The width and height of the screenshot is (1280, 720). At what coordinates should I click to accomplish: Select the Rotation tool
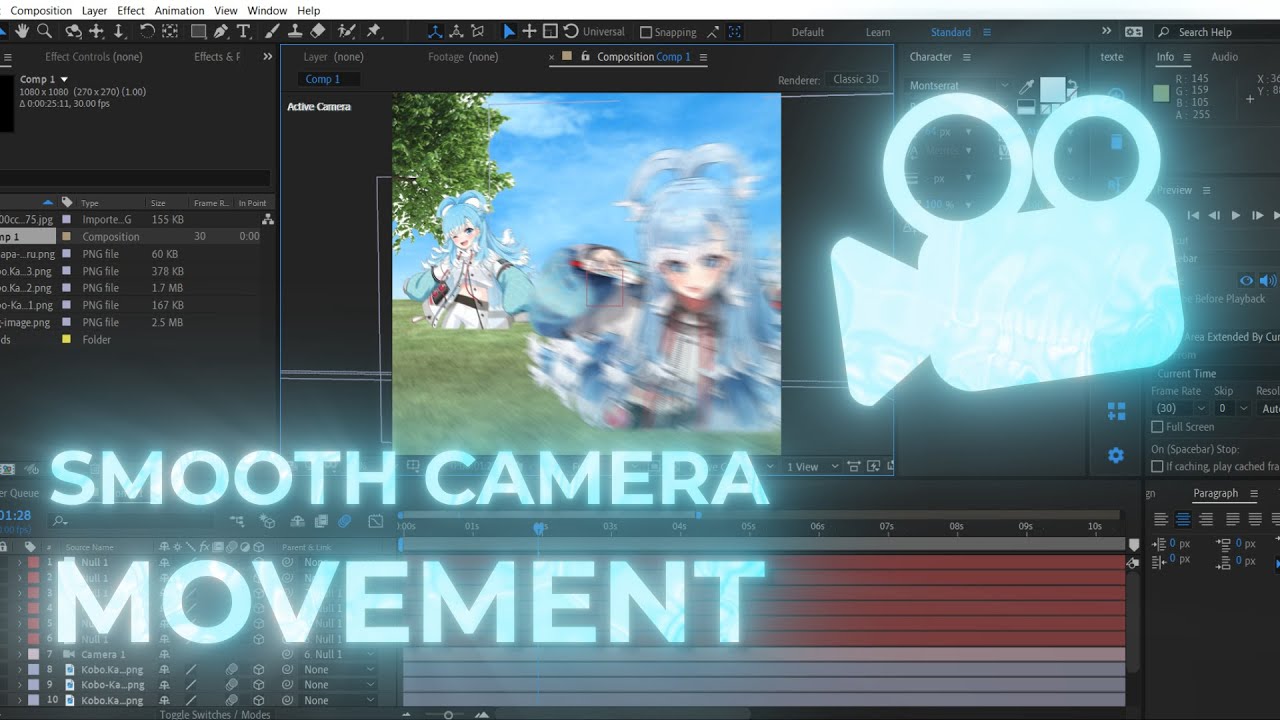(147, 32)
